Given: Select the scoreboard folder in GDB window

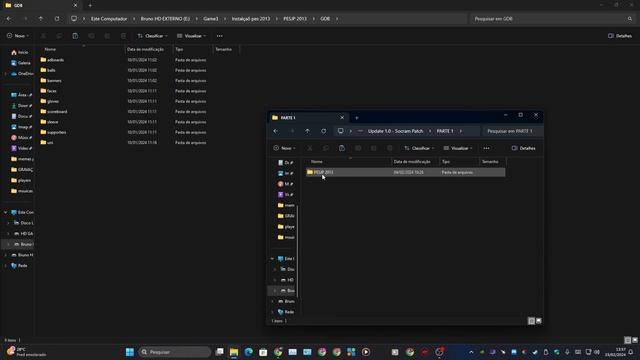Looking at the screenshot, I should coord(57,111).
